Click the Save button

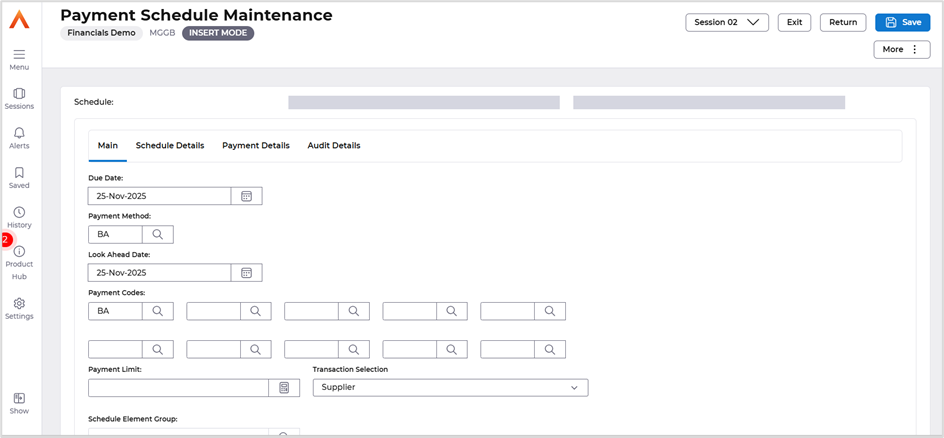902,22
